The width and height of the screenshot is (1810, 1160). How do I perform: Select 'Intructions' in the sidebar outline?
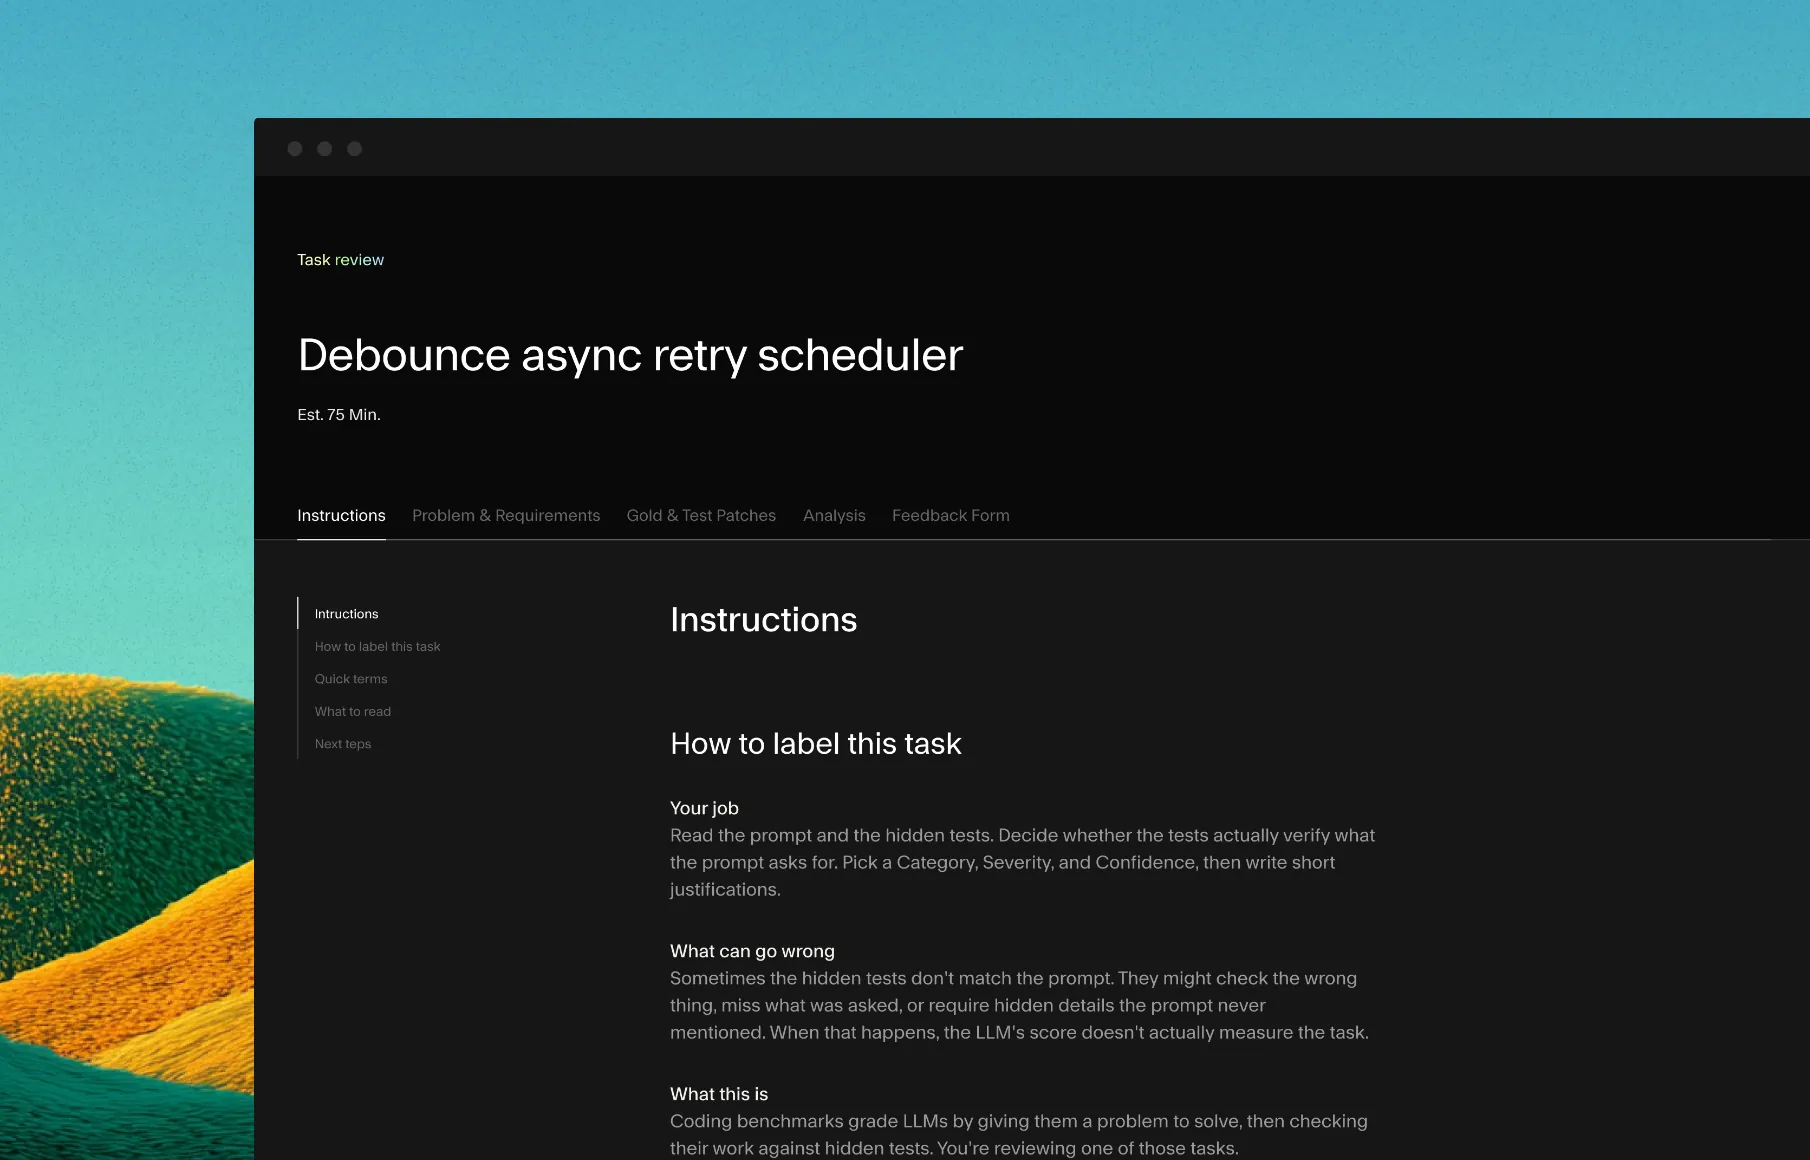click(x=346, y=614)
